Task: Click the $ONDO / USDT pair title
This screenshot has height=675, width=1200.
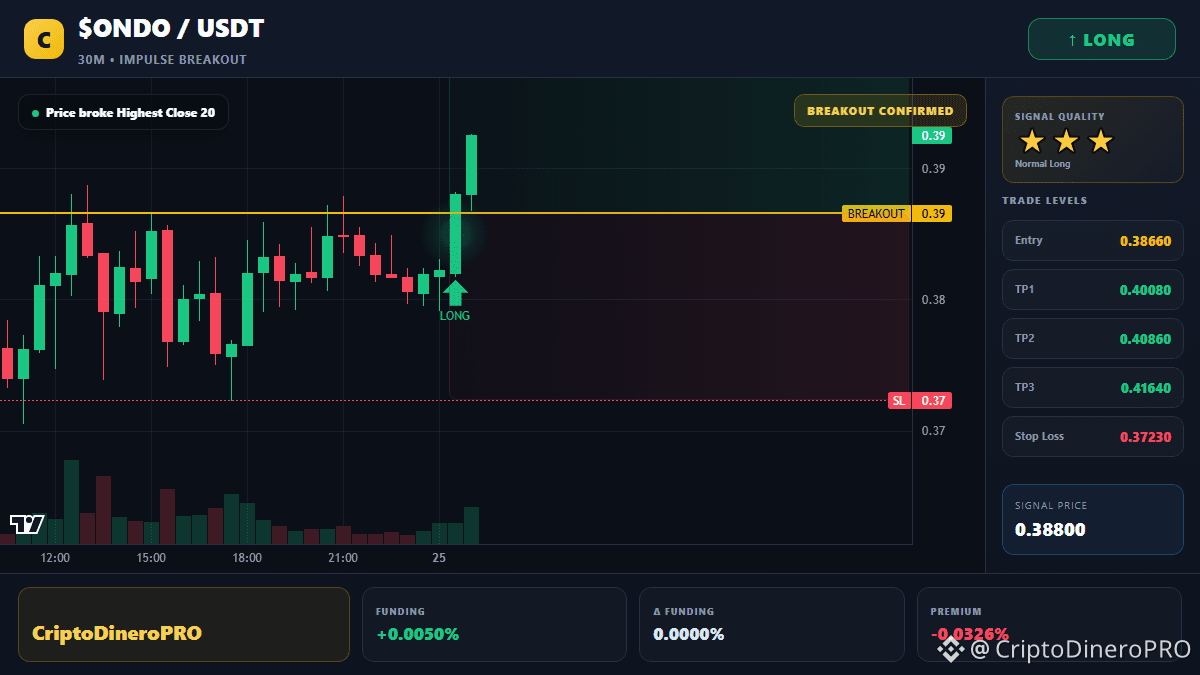Action: [171, 29]
